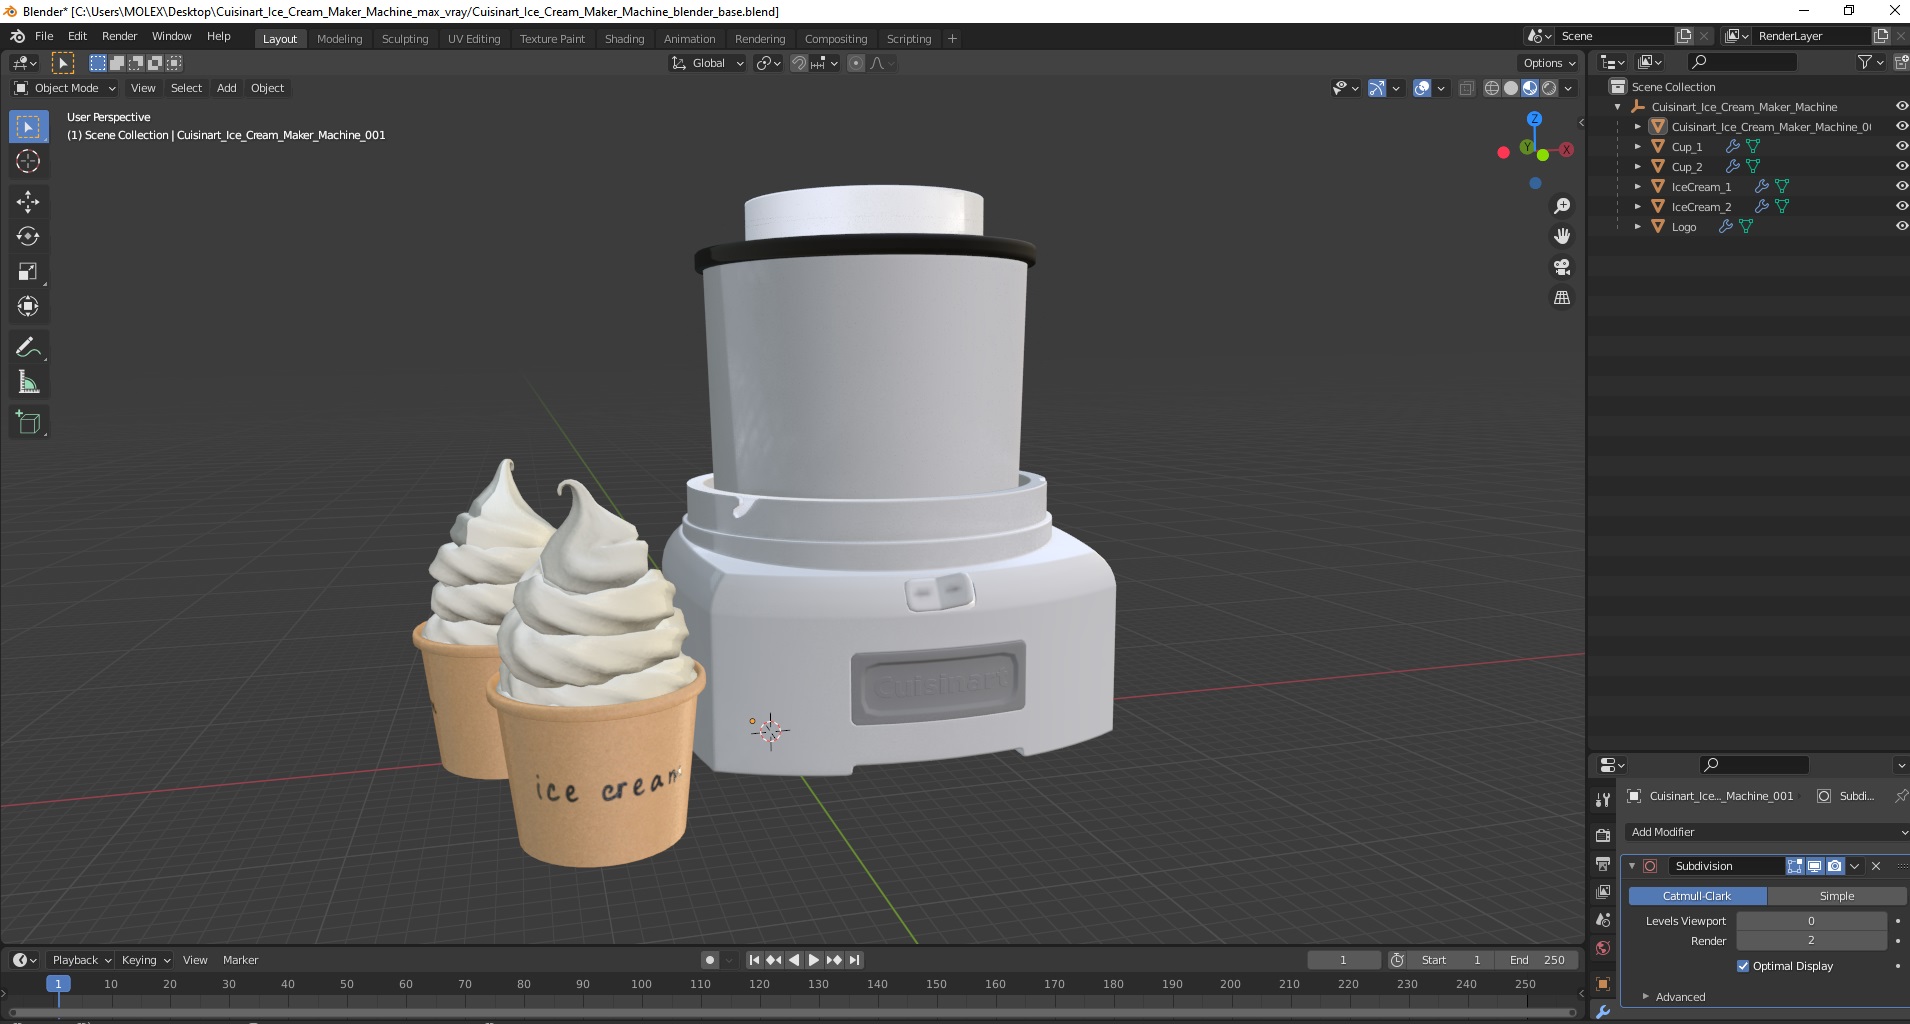Choose the Measure tool
Screen dimensions: 1910x1024
tap(28, 383)
